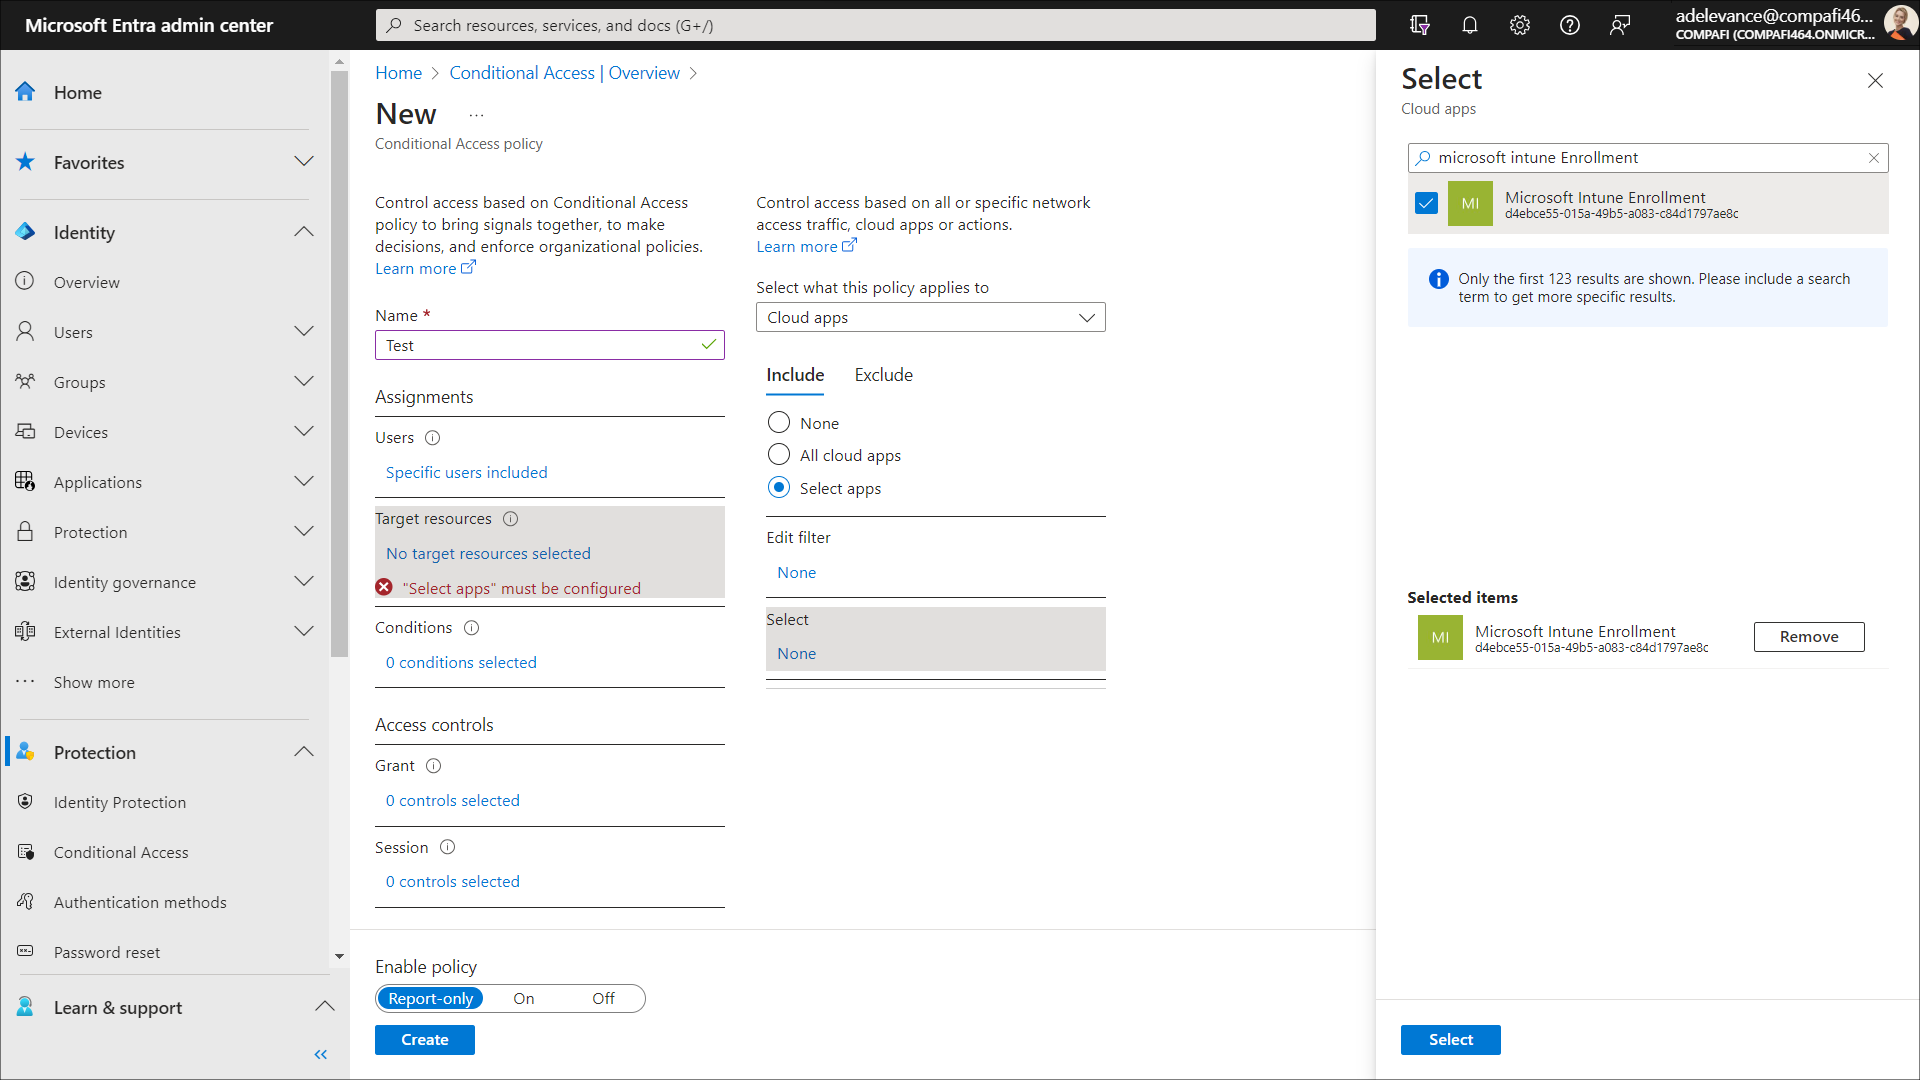
Task: Open the notifications bell icon
Action: [x=1469, y=25]
